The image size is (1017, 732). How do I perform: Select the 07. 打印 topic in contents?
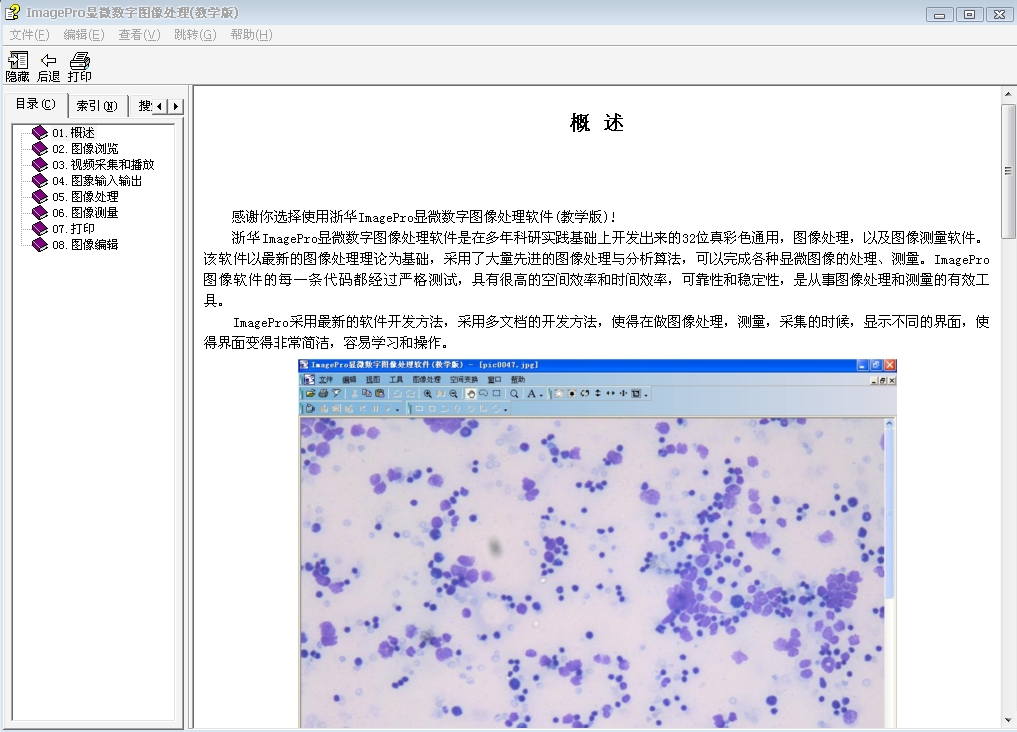(x=73, y=228)
